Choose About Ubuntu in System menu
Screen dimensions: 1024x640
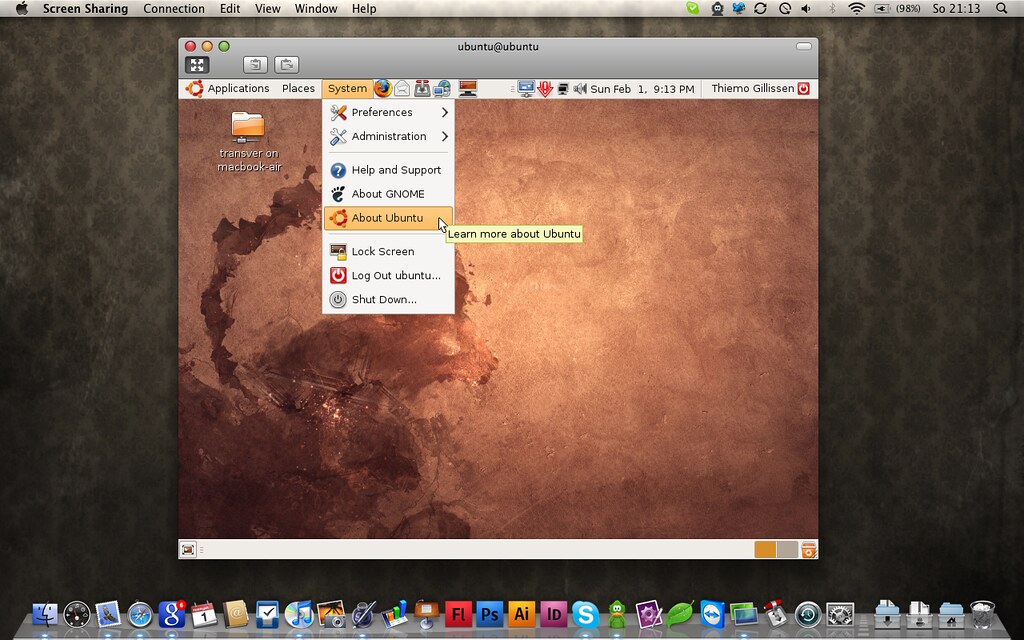389,218
